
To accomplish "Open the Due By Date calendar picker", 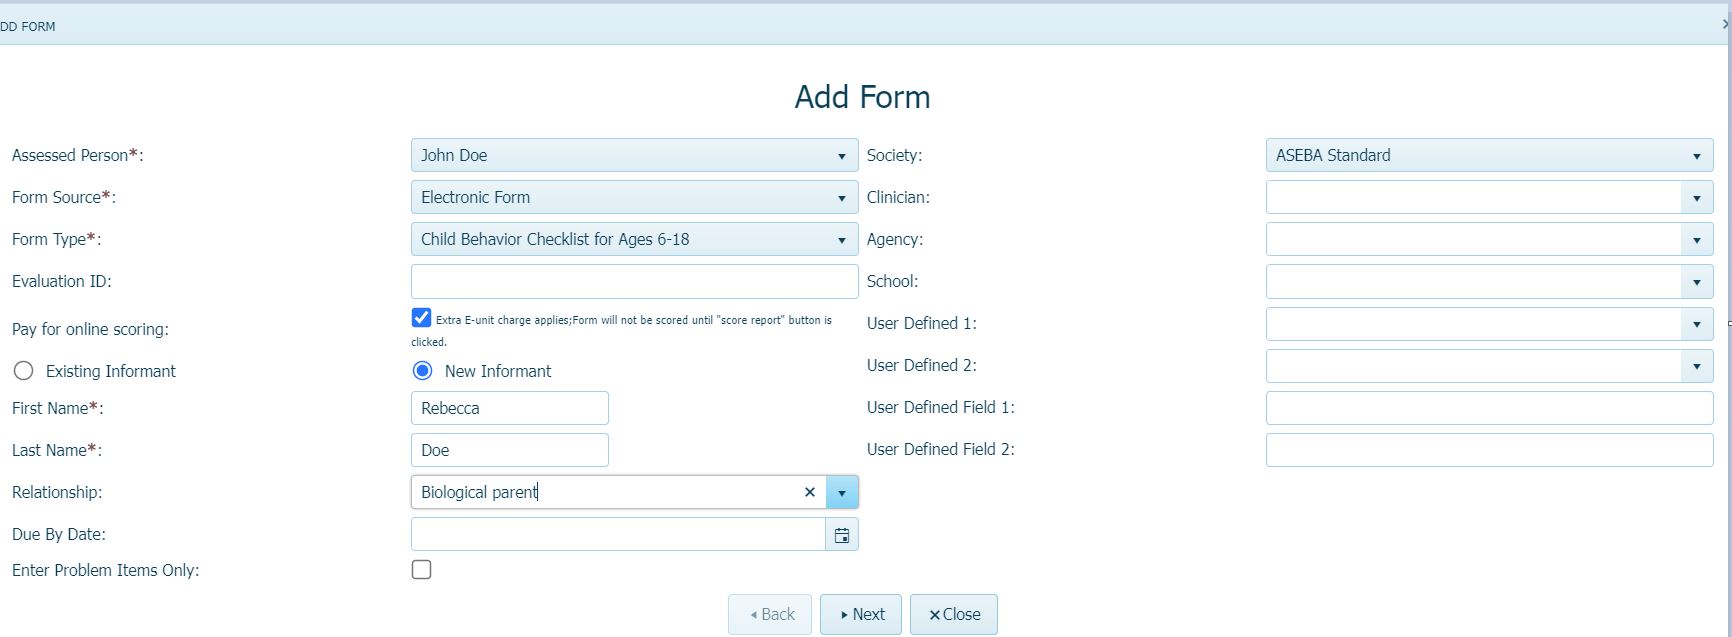I will pos(841,535).
